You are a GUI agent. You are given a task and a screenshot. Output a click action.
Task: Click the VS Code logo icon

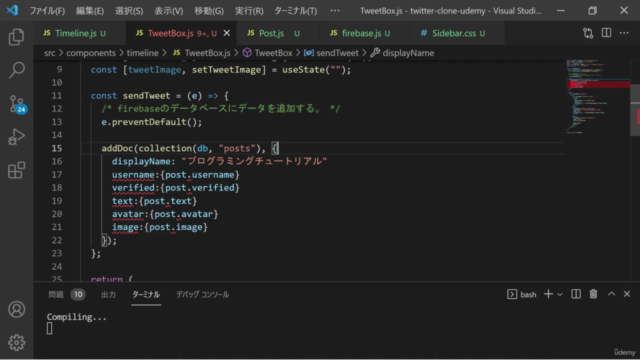click(12, 10)
